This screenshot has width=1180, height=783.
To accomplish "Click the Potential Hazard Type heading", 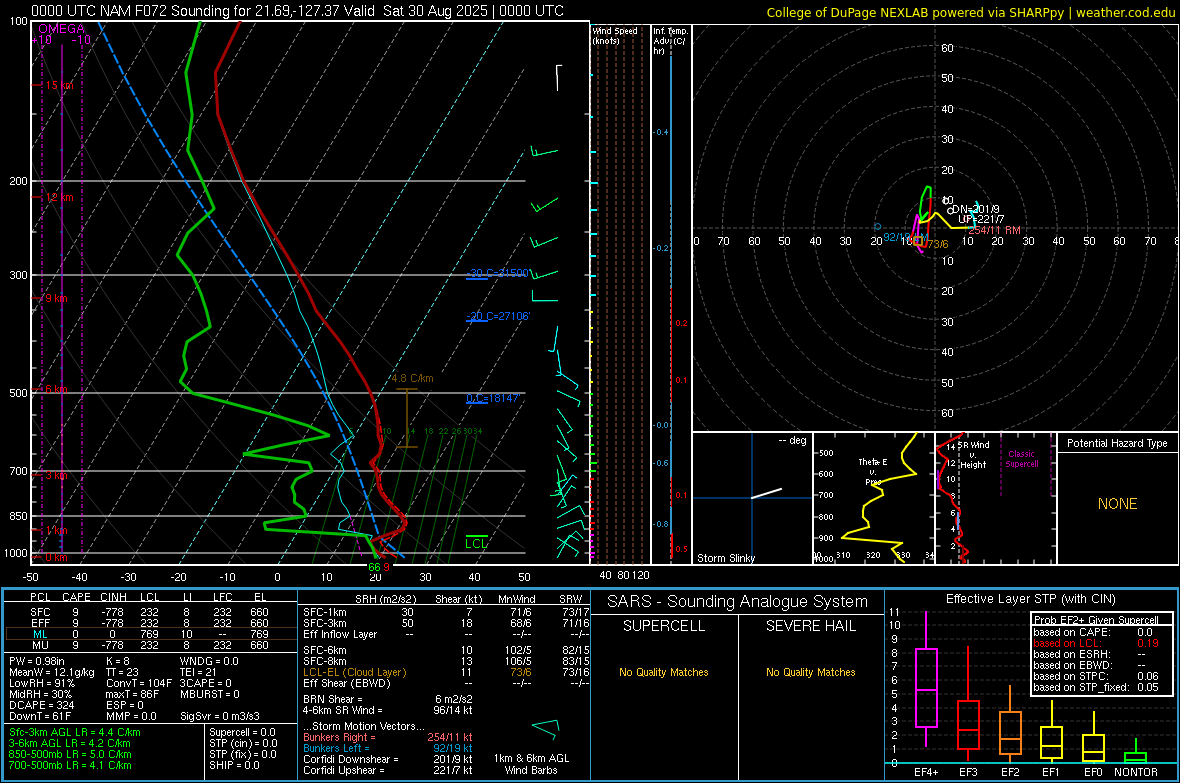I will 1117,443.
